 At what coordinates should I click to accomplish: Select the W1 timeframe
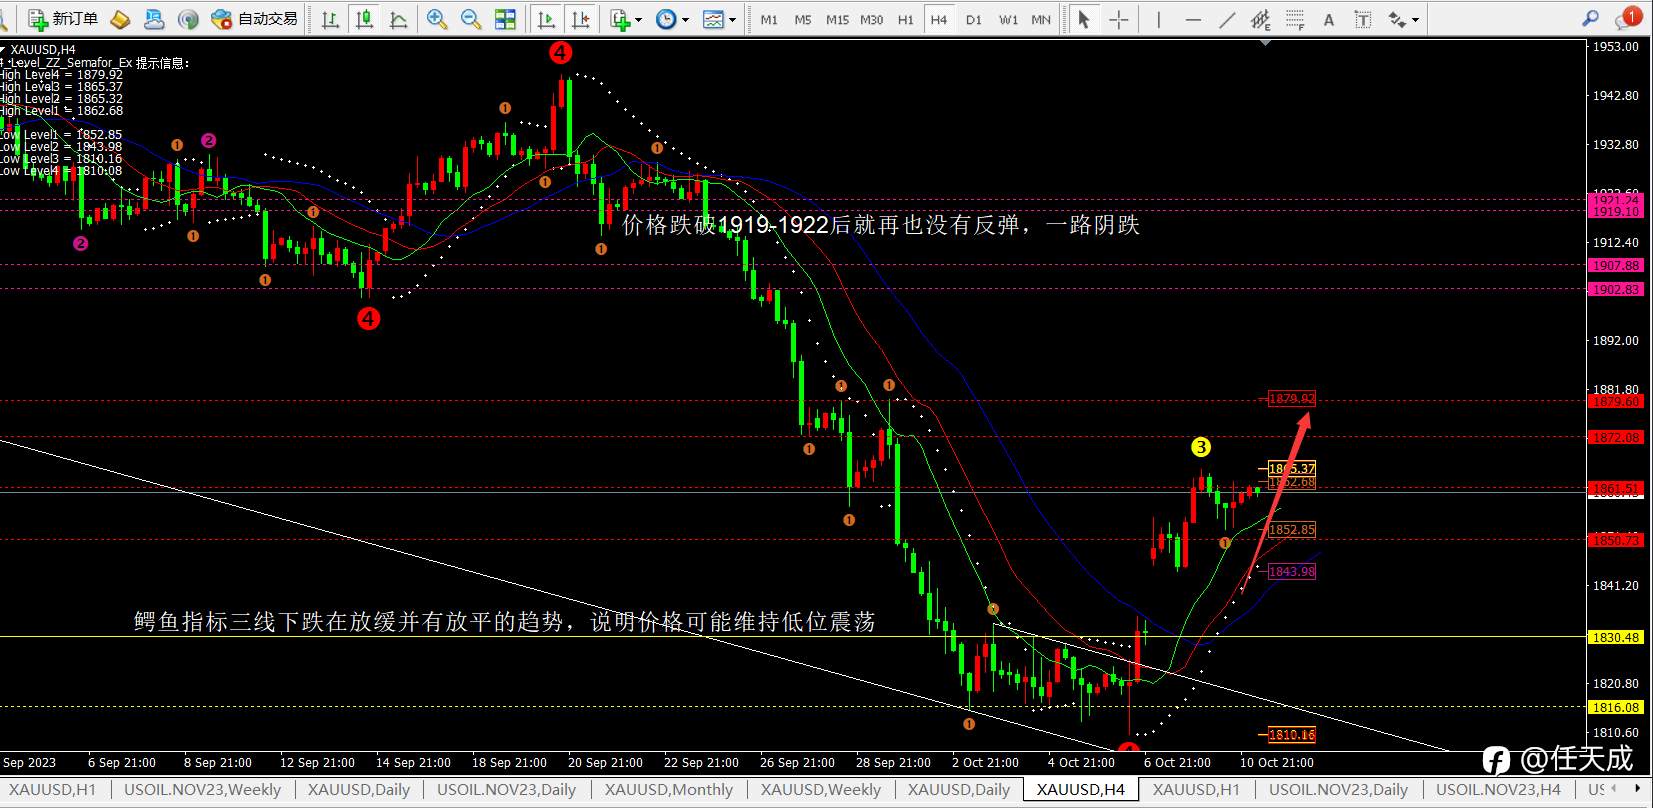click(1008, 19)
